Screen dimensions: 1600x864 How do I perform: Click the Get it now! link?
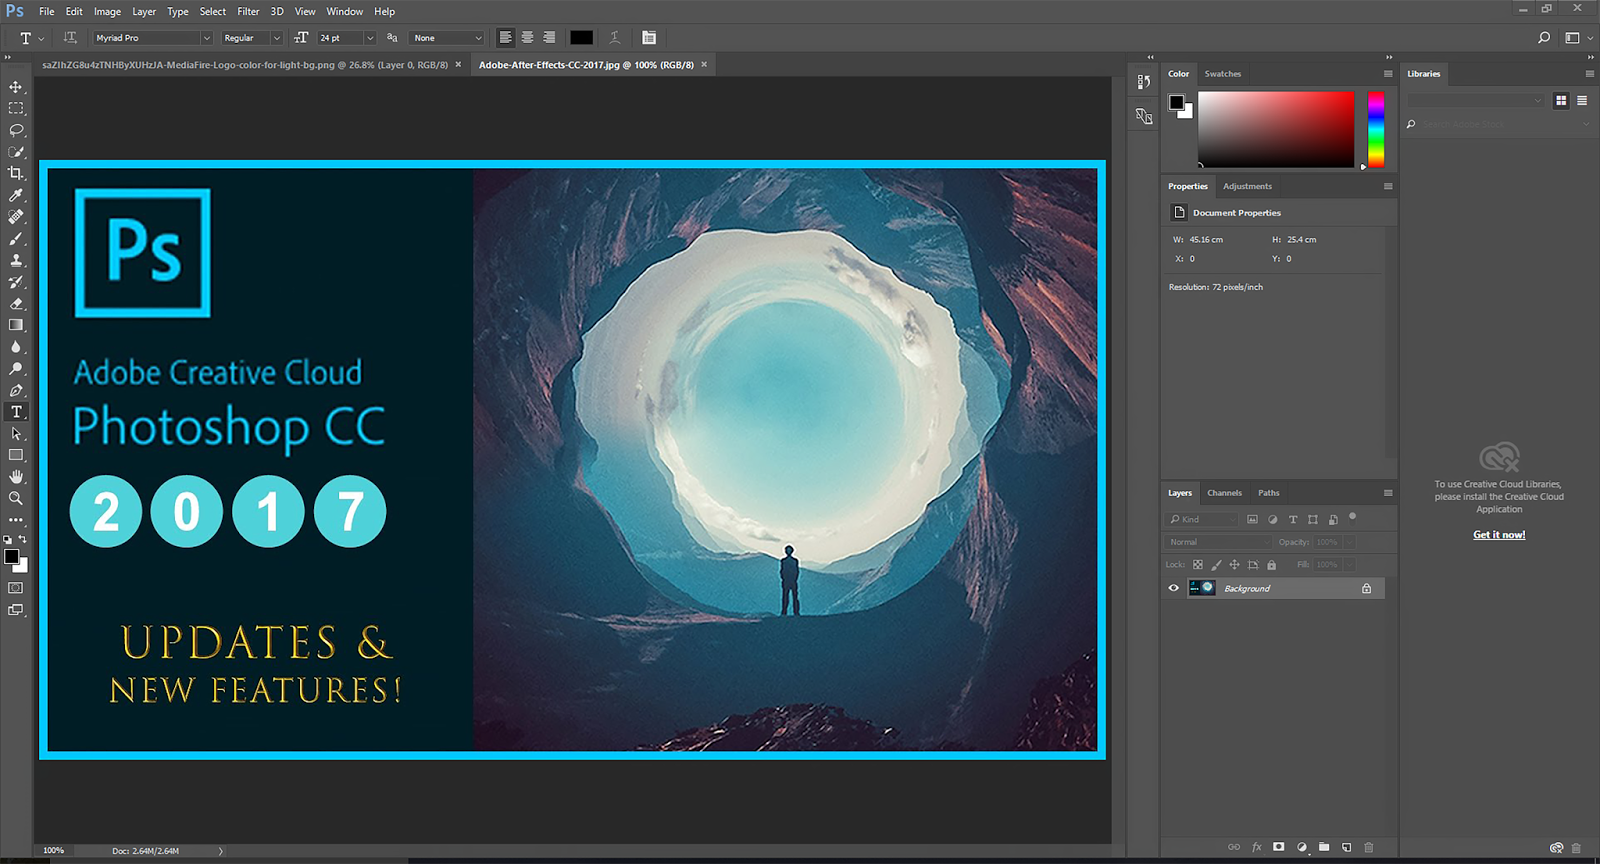[1499, 535]
